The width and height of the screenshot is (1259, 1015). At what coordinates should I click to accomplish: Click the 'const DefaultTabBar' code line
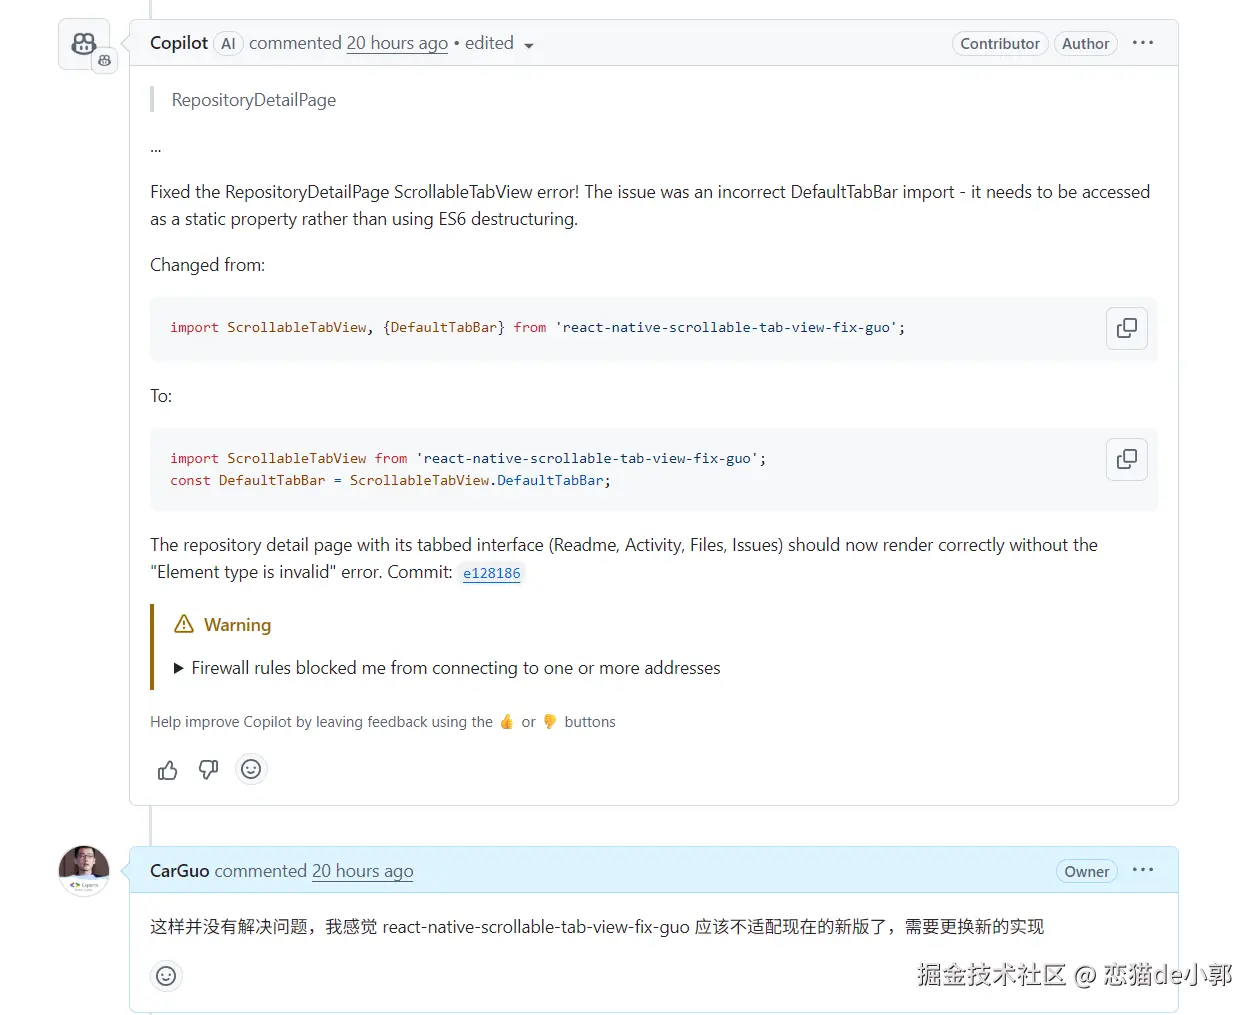click(x=390, y=481)
